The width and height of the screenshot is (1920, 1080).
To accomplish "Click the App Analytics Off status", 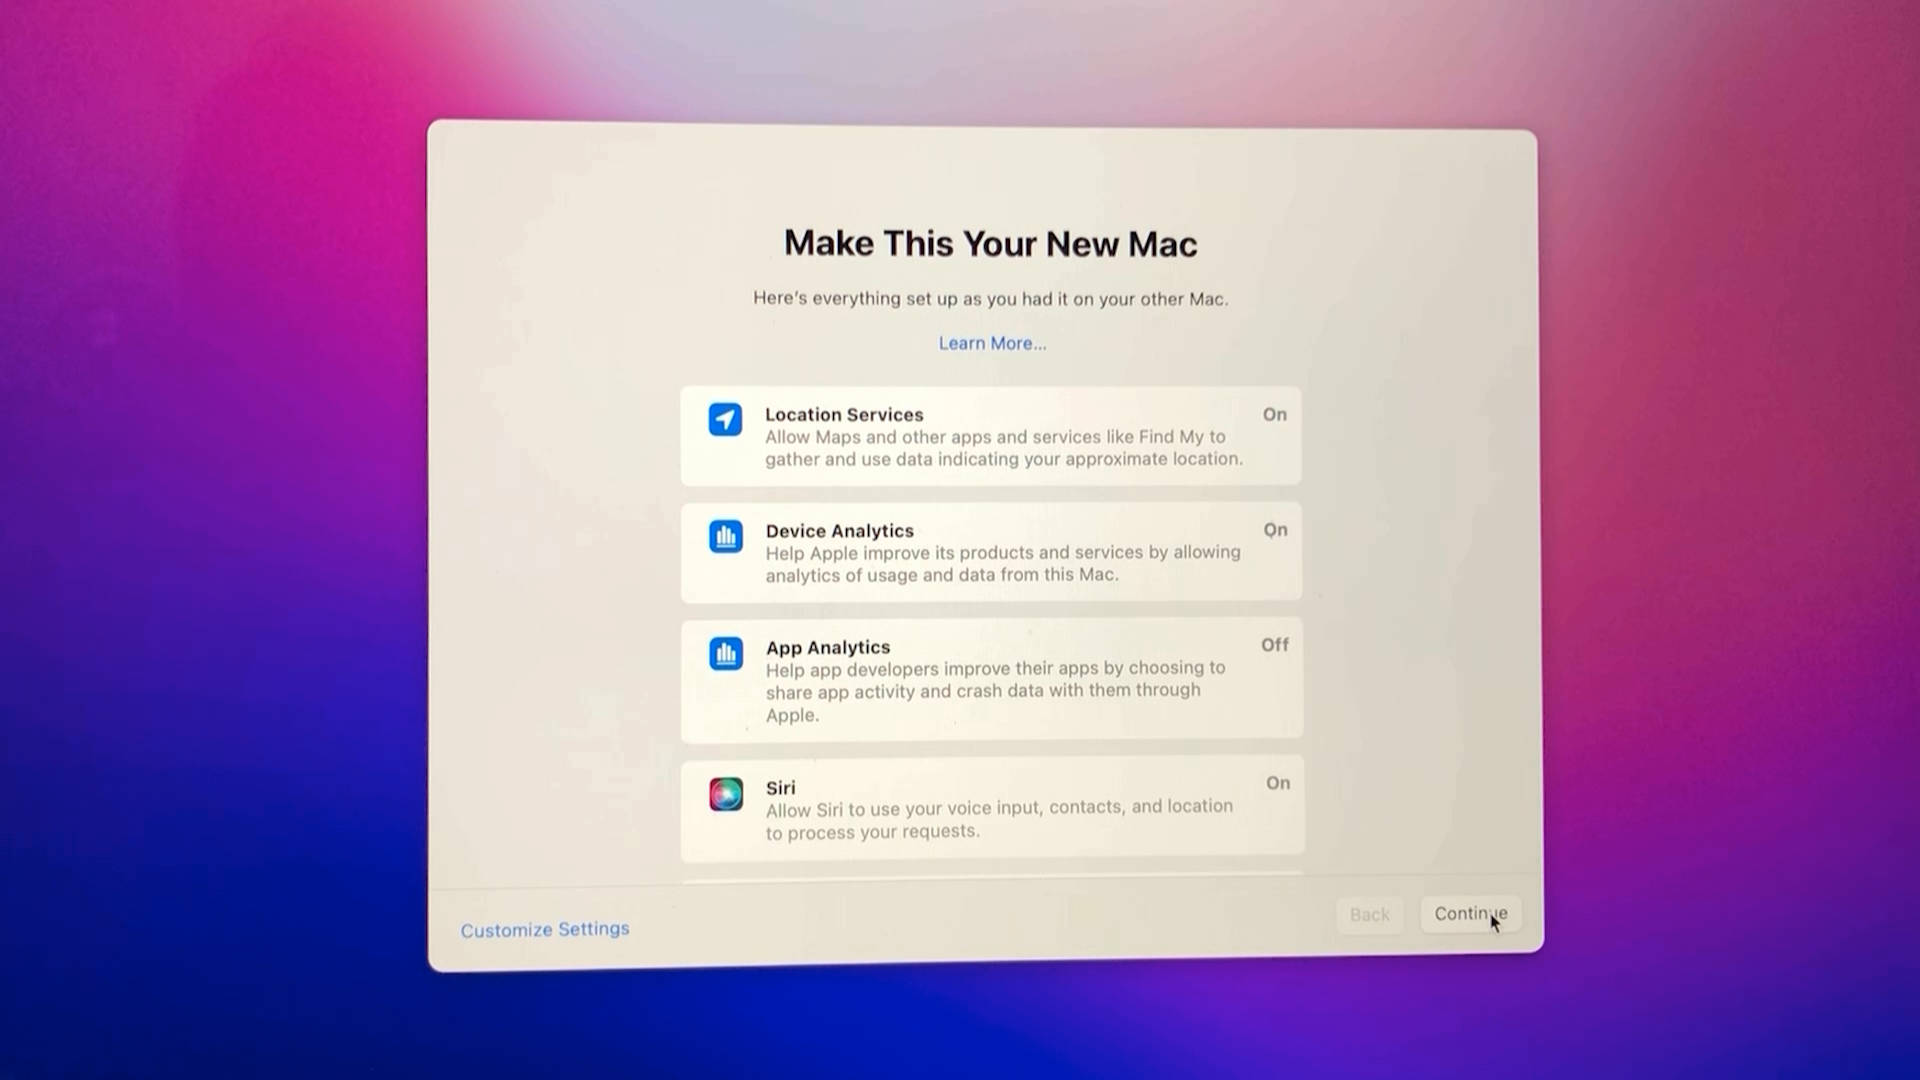I will point(1274,645).
